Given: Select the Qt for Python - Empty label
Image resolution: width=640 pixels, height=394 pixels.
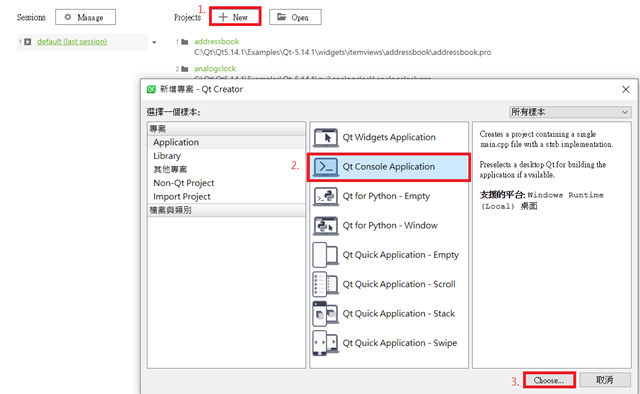Looking at the screenshot, I should (386, 196).
